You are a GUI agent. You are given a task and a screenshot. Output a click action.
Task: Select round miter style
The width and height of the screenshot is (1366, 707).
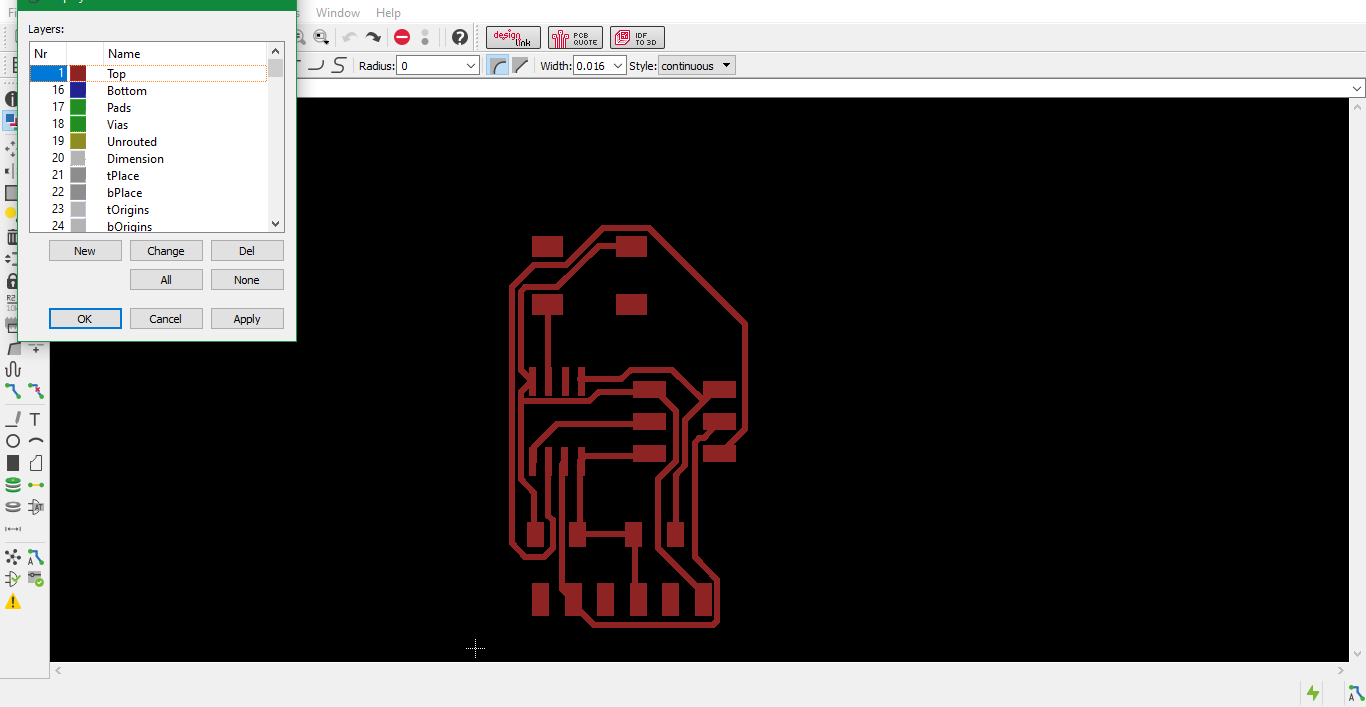coord(497,65)
